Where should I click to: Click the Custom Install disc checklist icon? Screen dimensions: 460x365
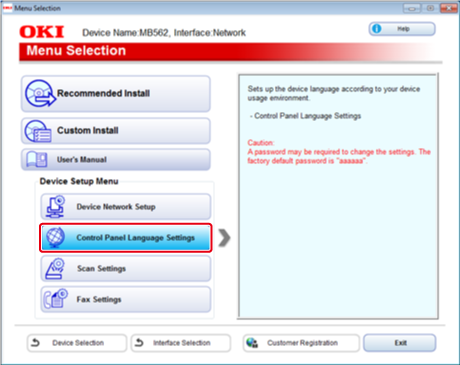click(38, 131)
